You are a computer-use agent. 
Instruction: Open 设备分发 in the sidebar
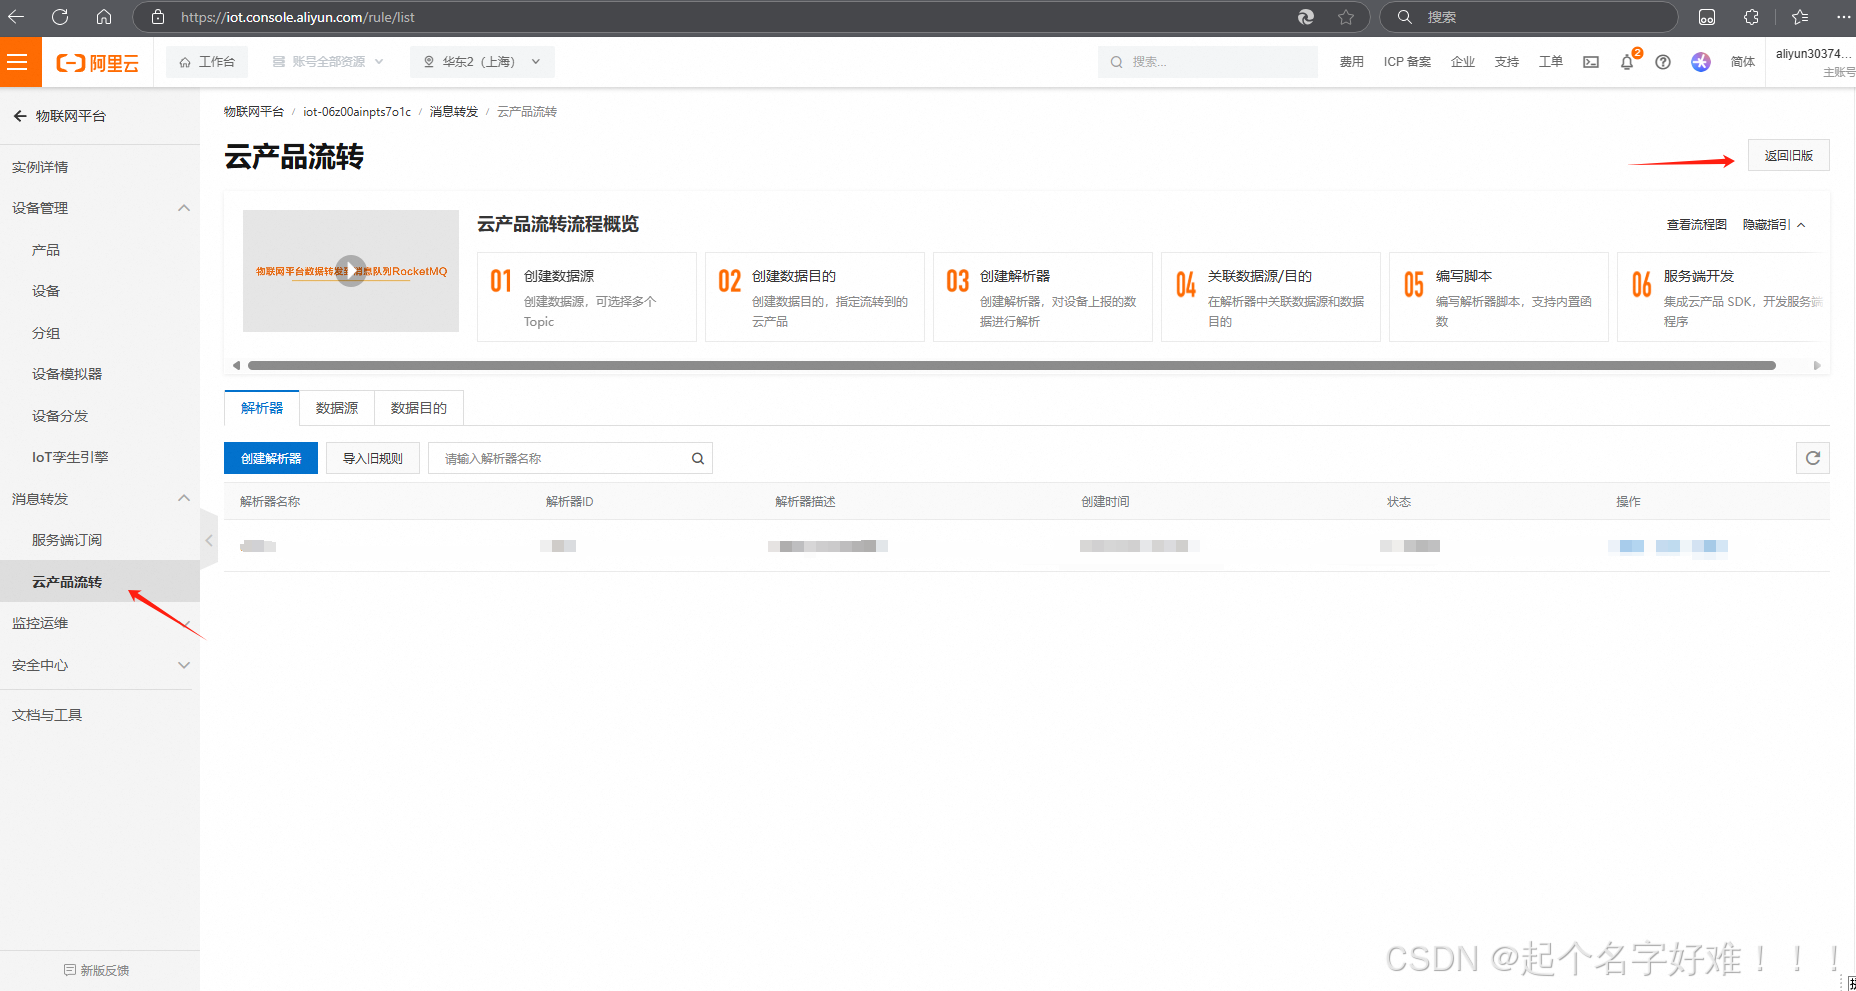pos(60,416)
